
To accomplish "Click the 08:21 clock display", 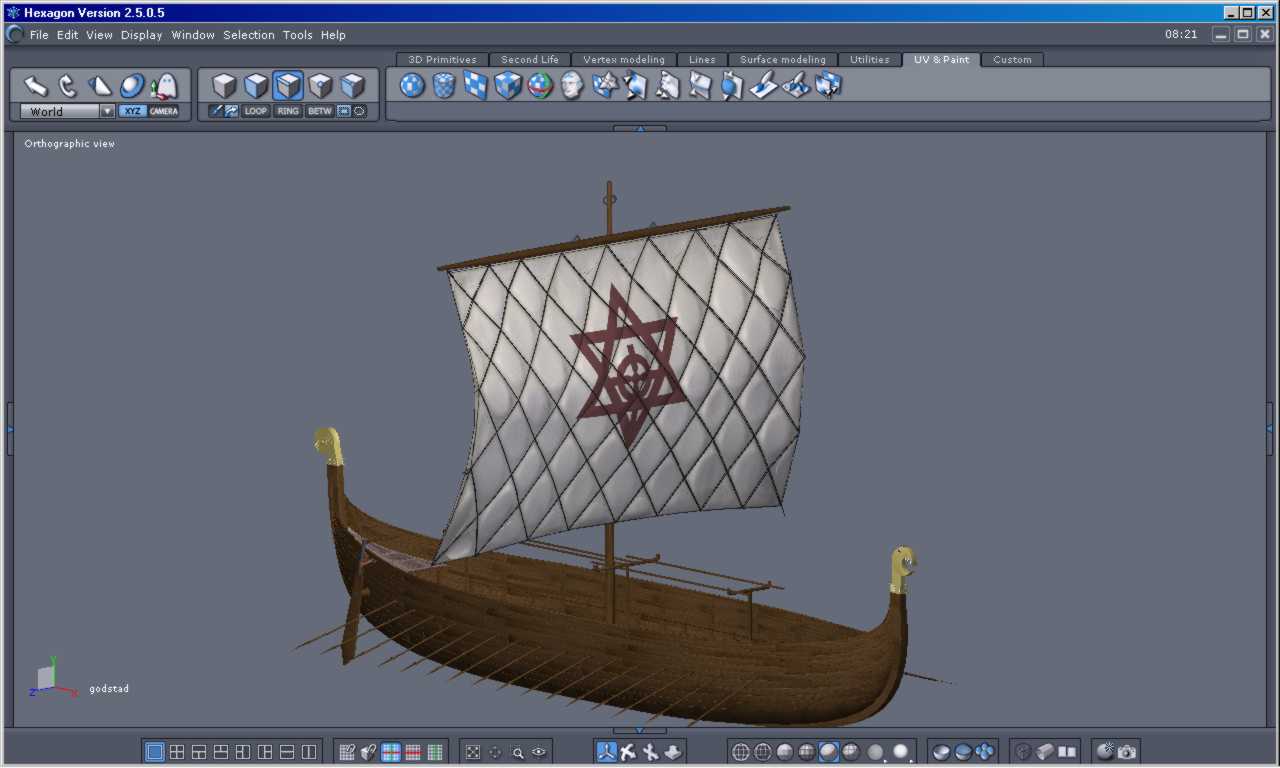I will pyautogui.click(x=1181, y=34).
